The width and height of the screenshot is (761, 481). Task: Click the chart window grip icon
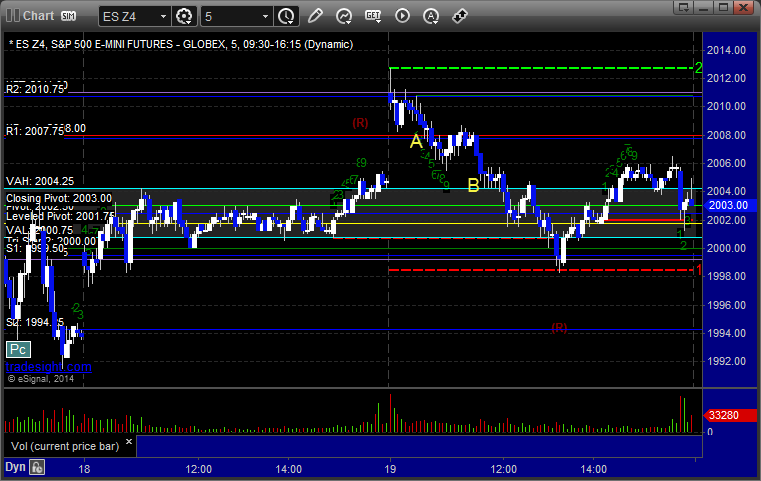[13, 16]
